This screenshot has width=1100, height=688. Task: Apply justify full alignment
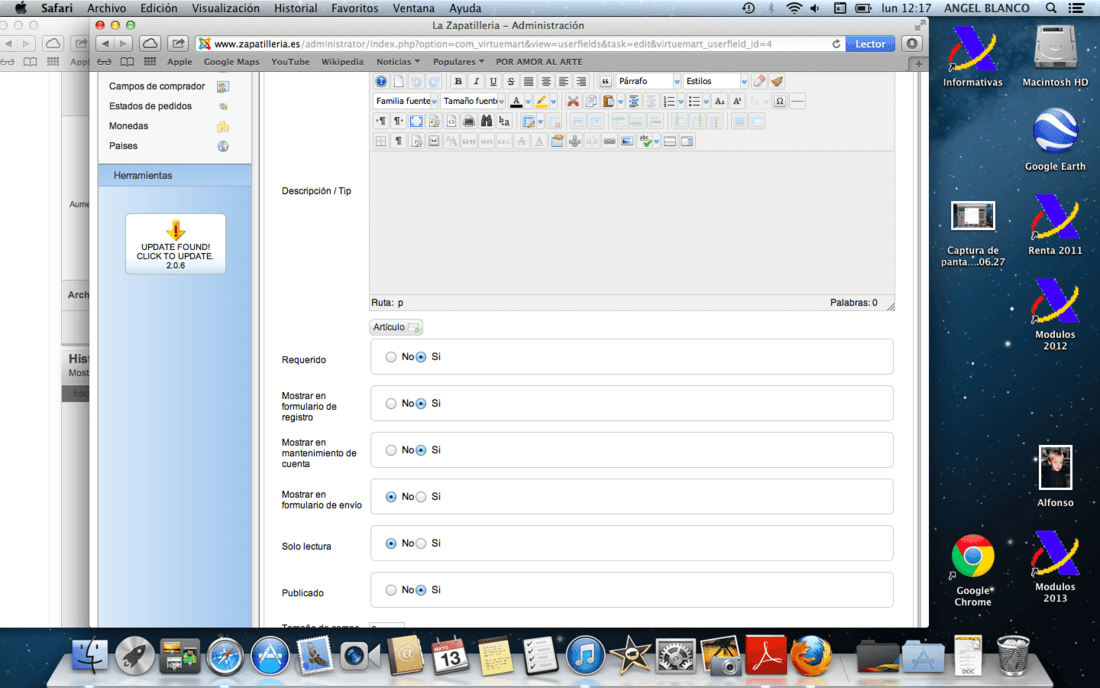(x=528, y=81)
